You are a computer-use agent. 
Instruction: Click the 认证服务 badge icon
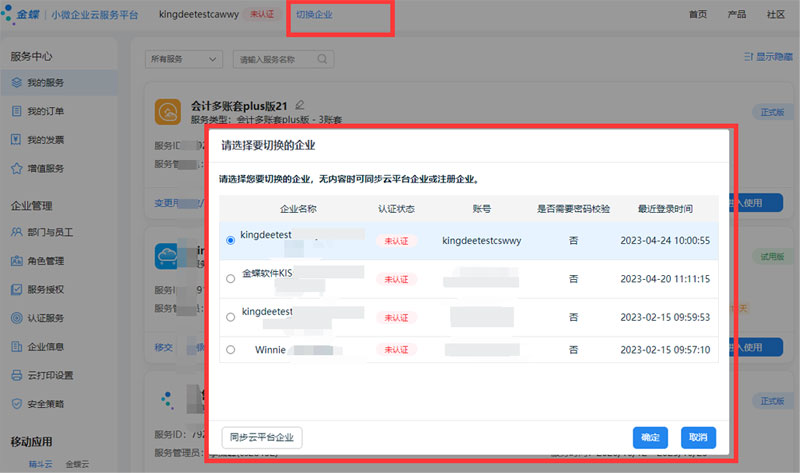(16, 318)
